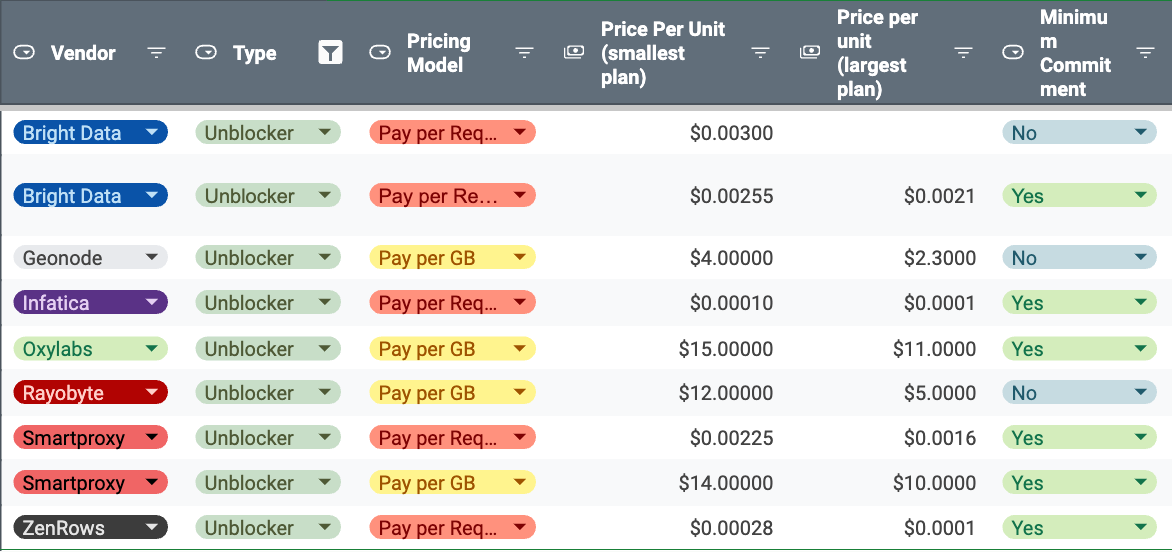Open Infatica vendor dropdown chip

click(x=90, y=303)
